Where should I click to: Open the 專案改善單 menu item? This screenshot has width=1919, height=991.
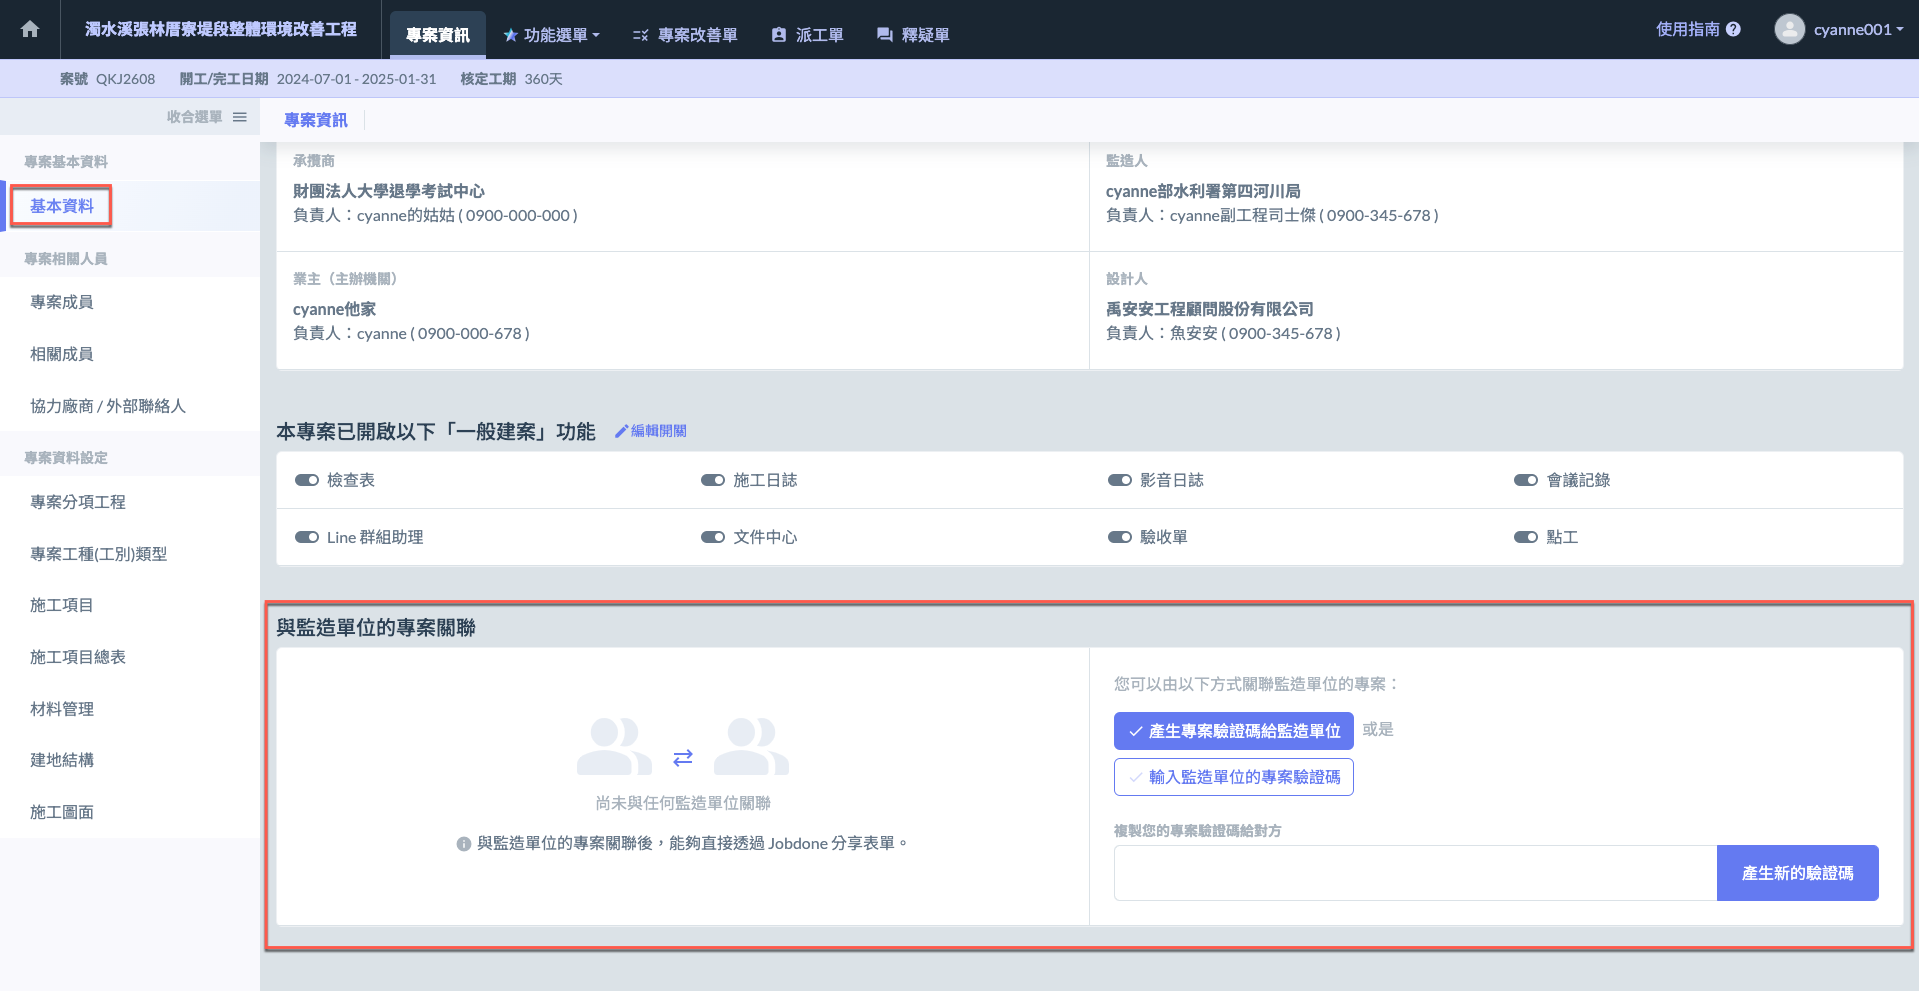pyautogui.click(x=685, y=35)
